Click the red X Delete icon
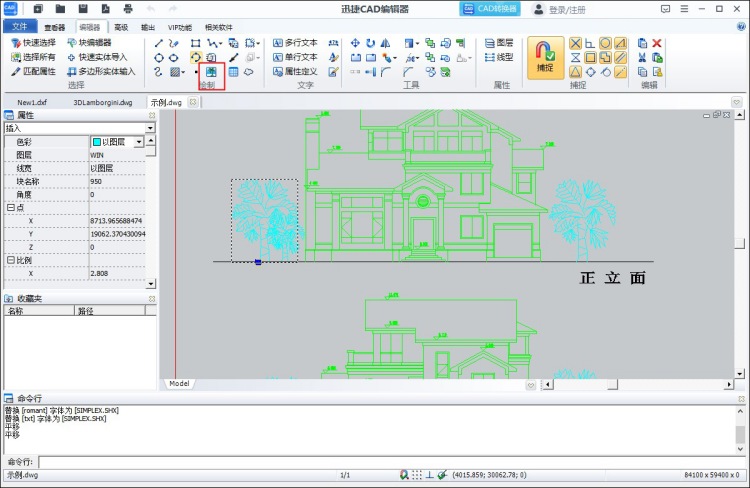The width and height of the screenshot is (750, 488). [x=657, y=44]
